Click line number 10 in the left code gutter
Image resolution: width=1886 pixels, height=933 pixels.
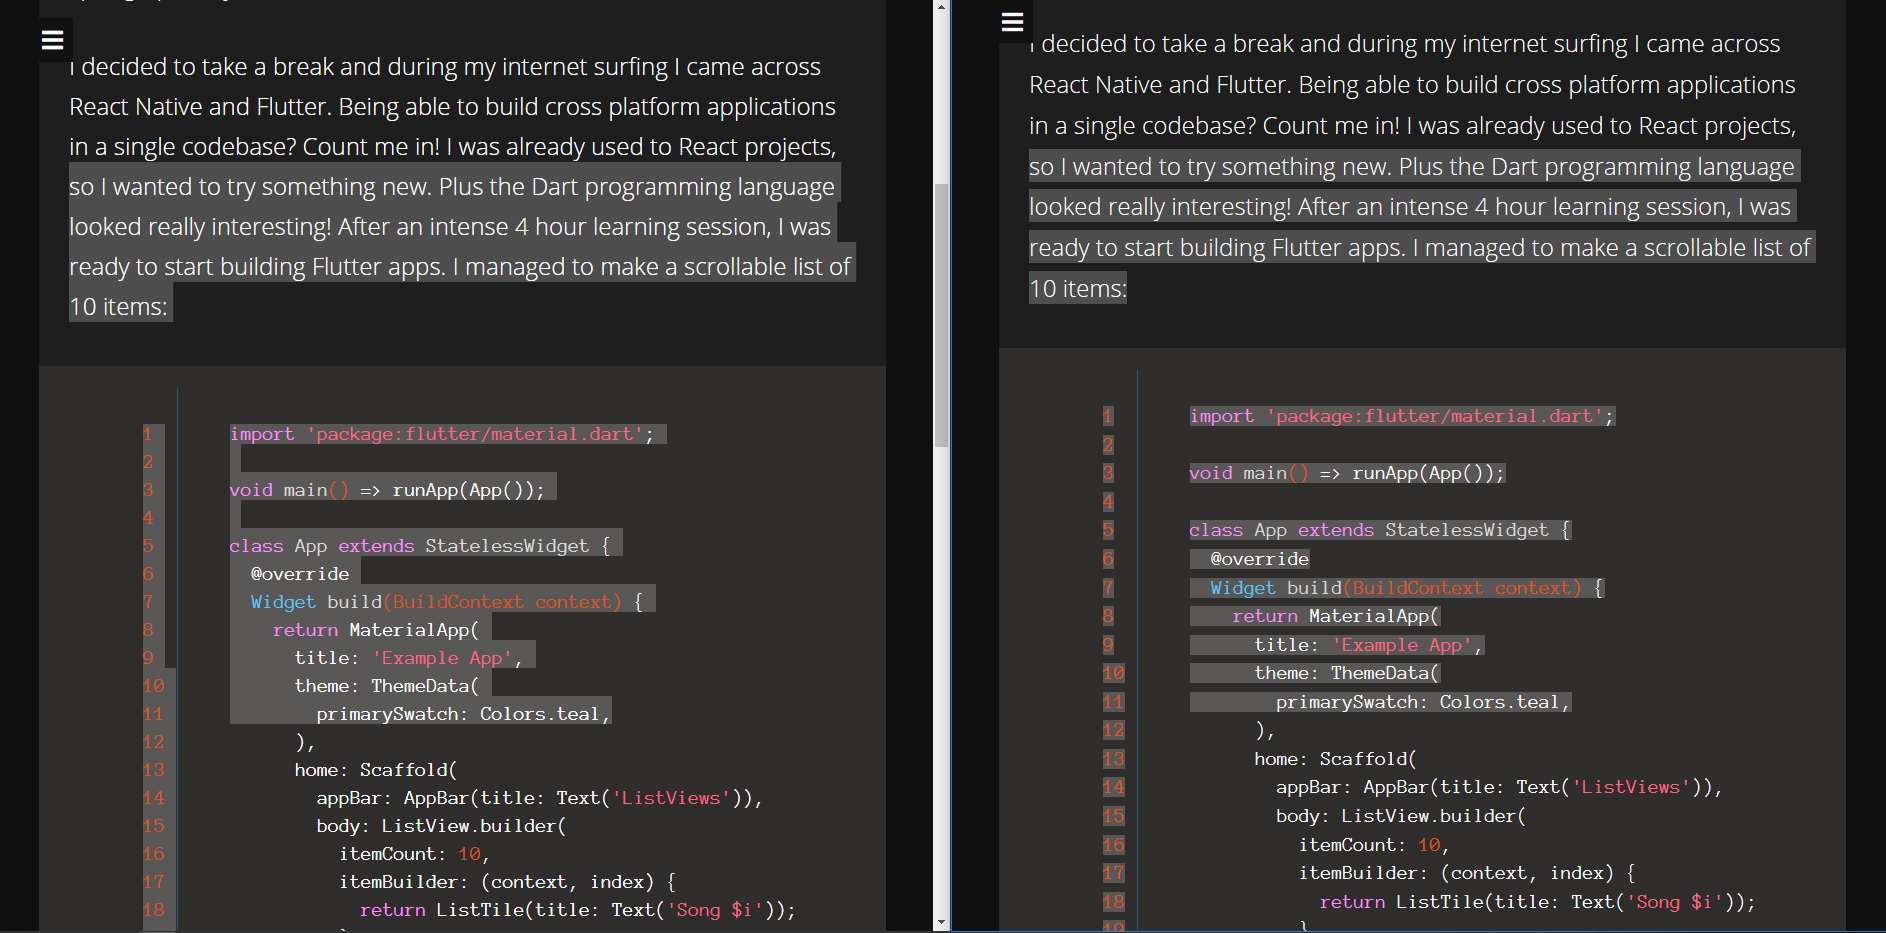[153, 686]
